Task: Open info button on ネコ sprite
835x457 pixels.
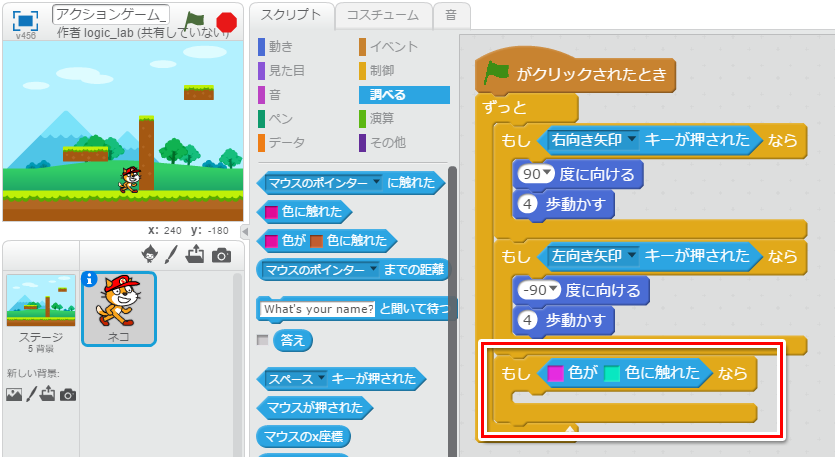Action: click(90, 279)
